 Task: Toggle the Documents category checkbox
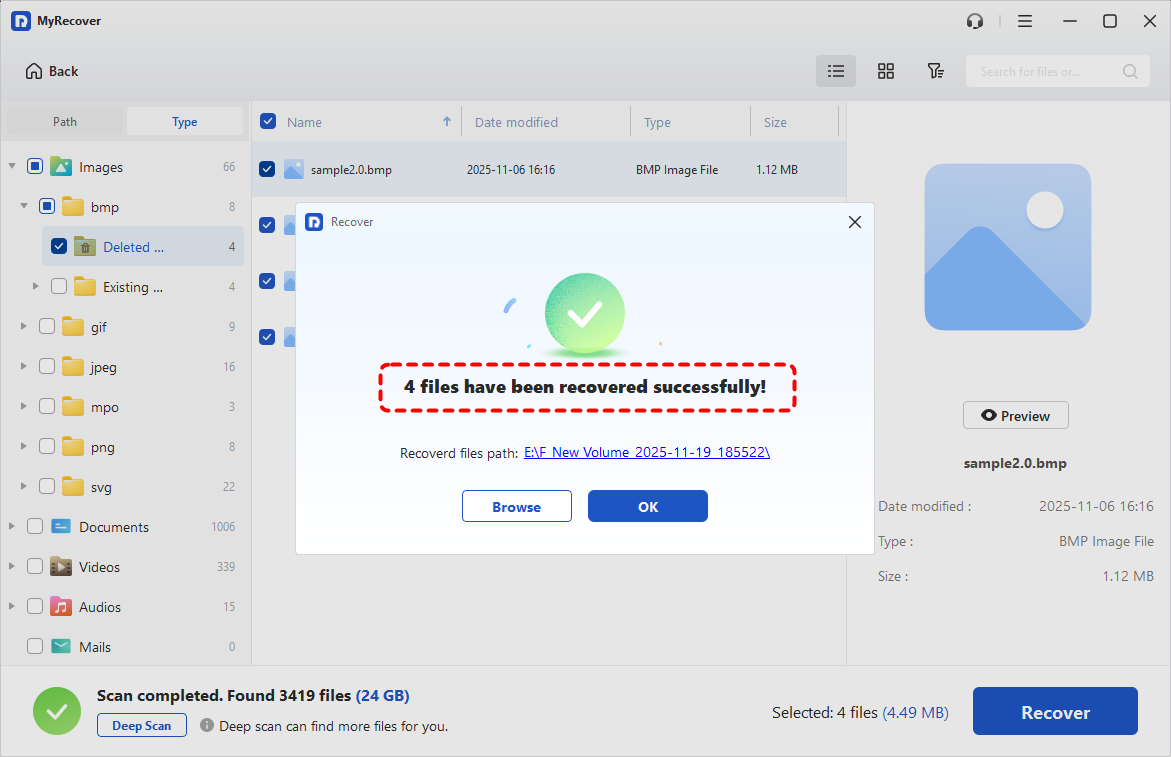35,527
